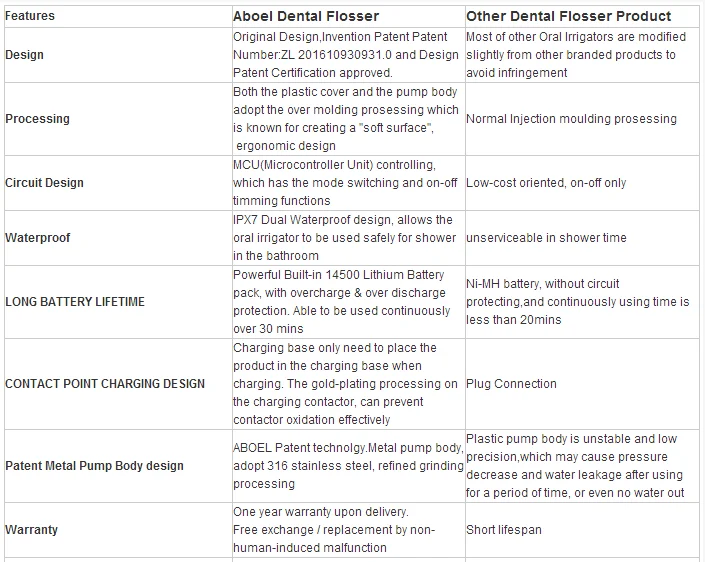
Task: Click the patent number ZL 201610930931.0 cell
Action: (344, 54)
